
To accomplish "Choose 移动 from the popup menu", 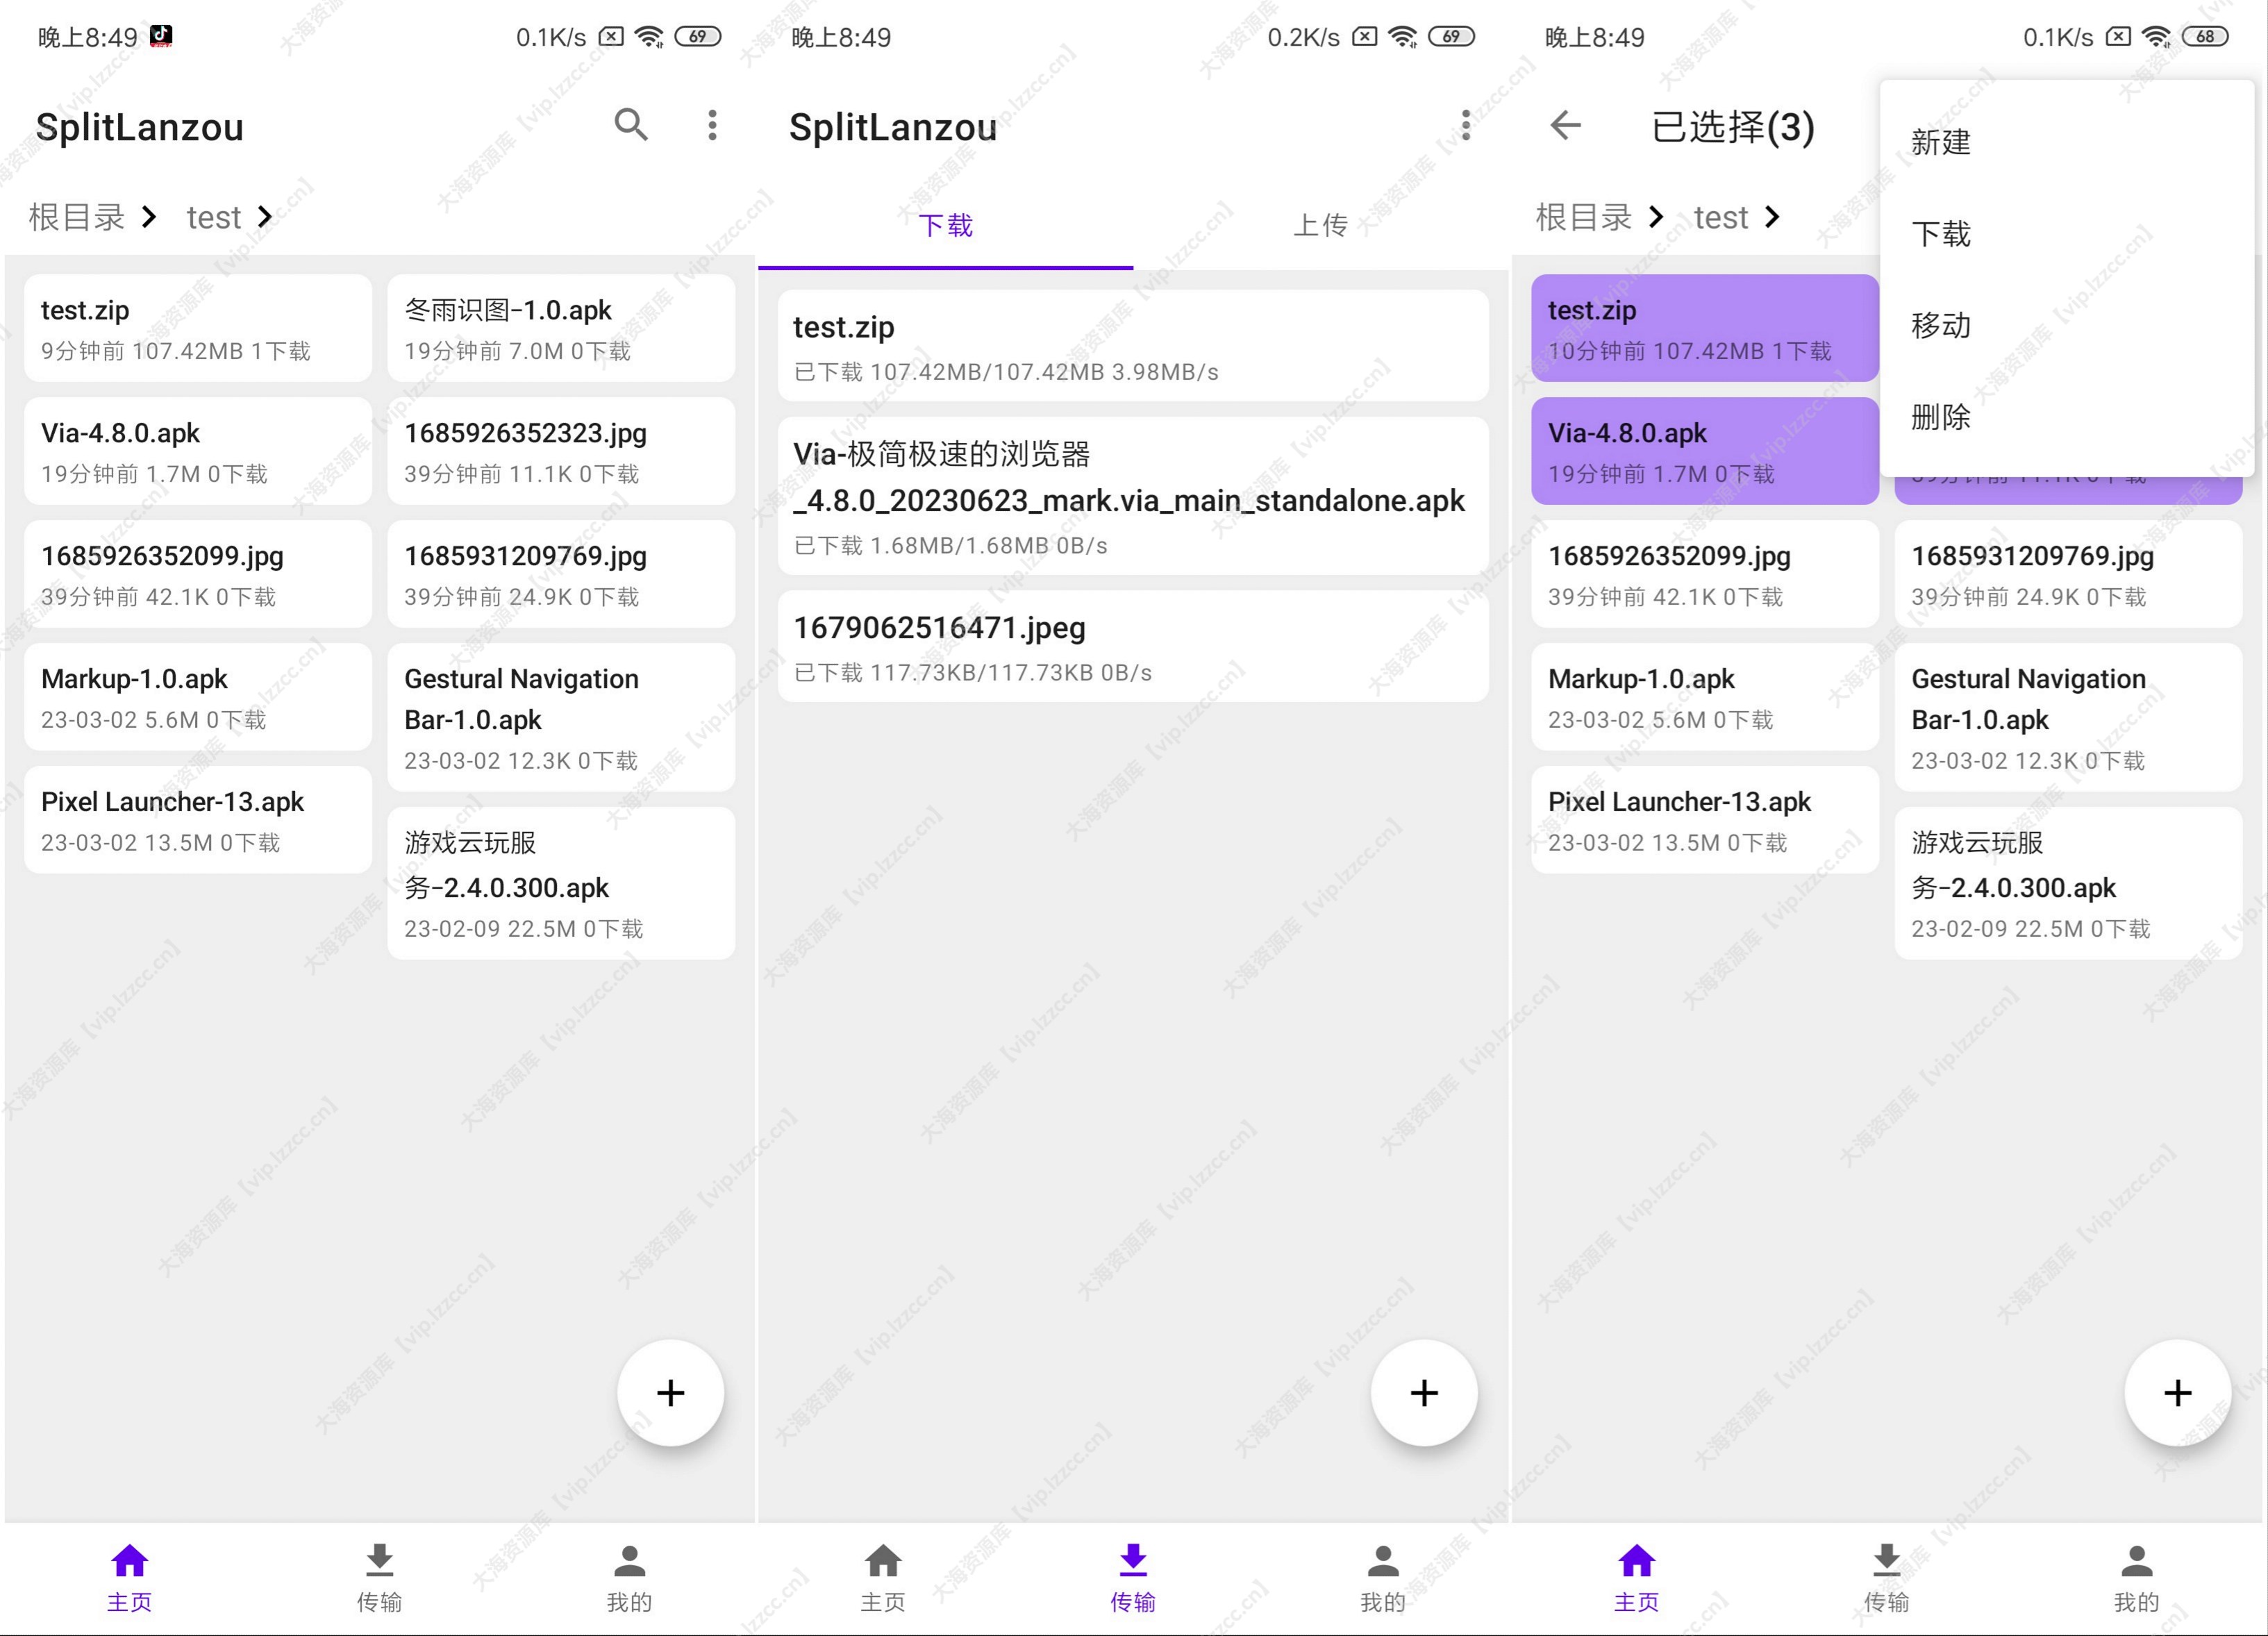I will [2066, 325].
